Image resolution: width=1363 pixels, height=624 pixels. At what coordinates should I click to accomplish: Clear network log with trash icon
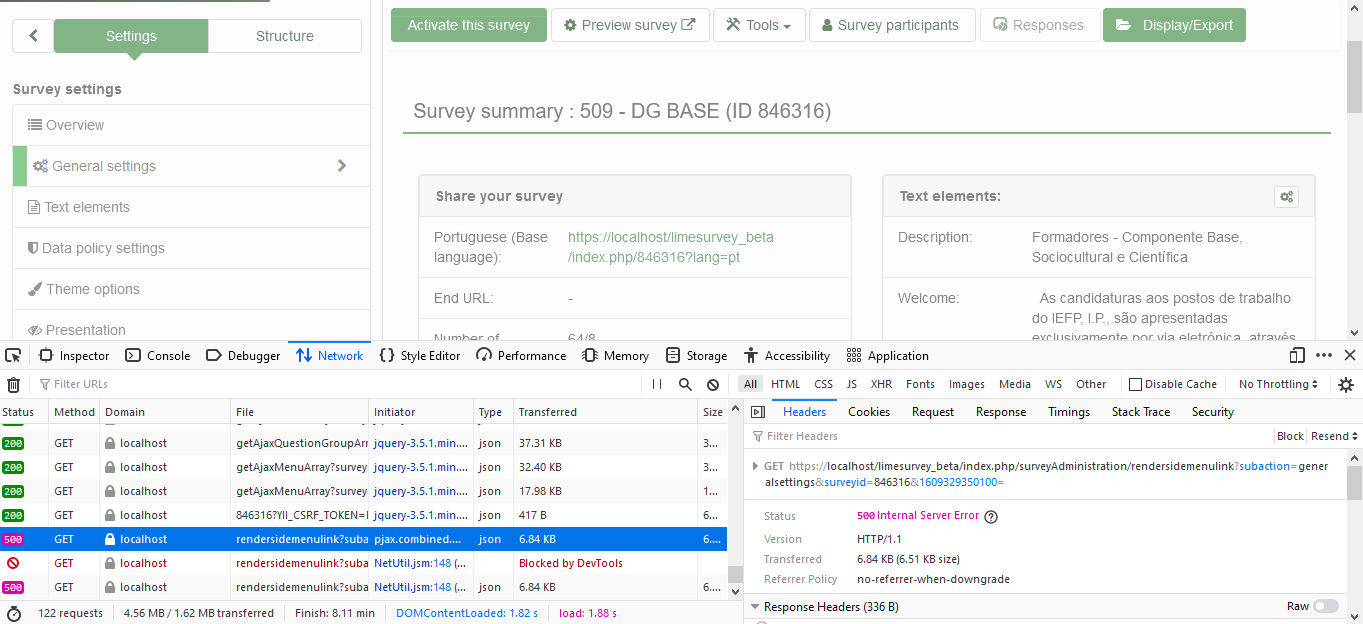[x=14, y=384]
